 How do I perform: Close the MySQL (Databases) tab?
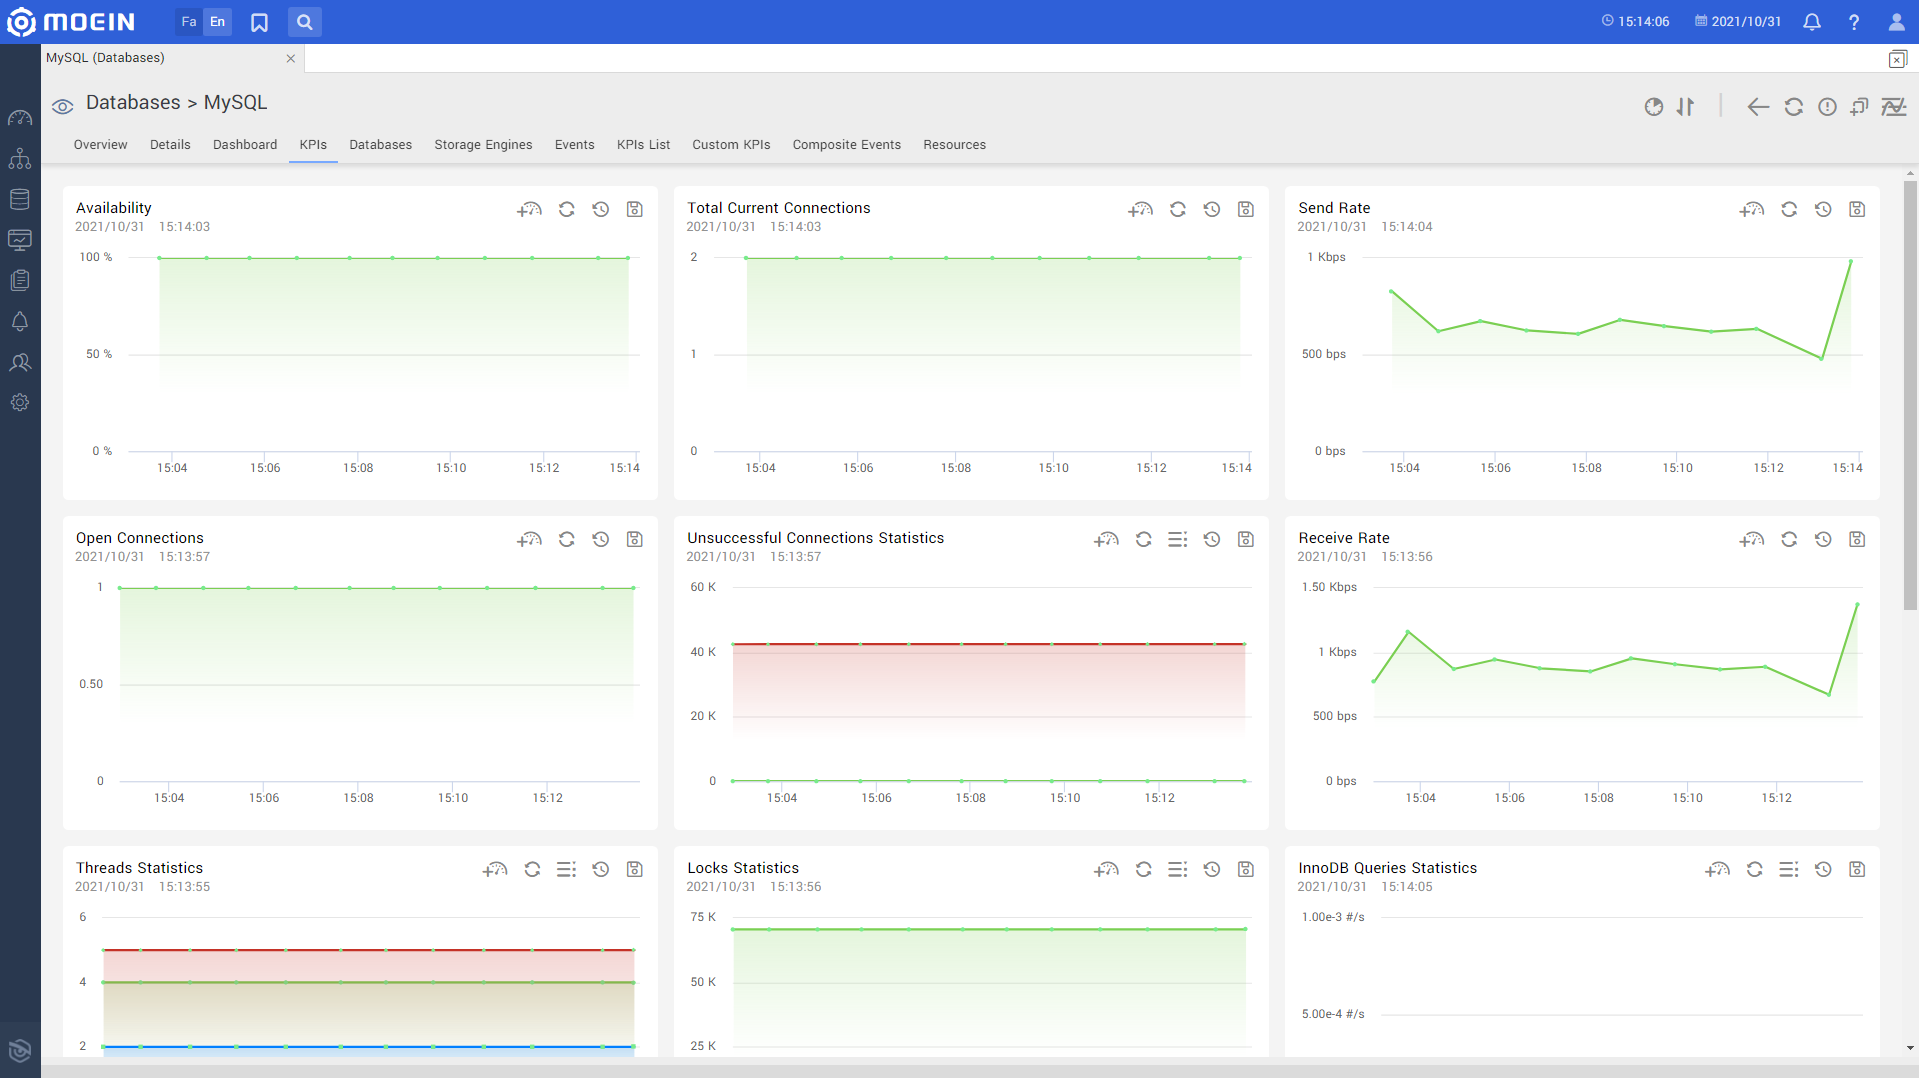tap(291, 59)
